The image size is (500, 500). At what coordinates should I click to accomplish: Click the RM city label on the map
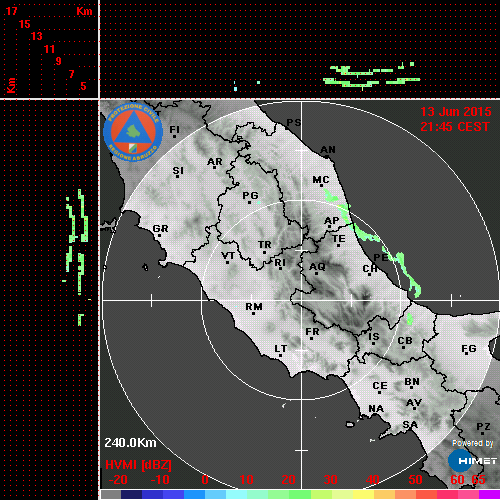tap(254, 307)
